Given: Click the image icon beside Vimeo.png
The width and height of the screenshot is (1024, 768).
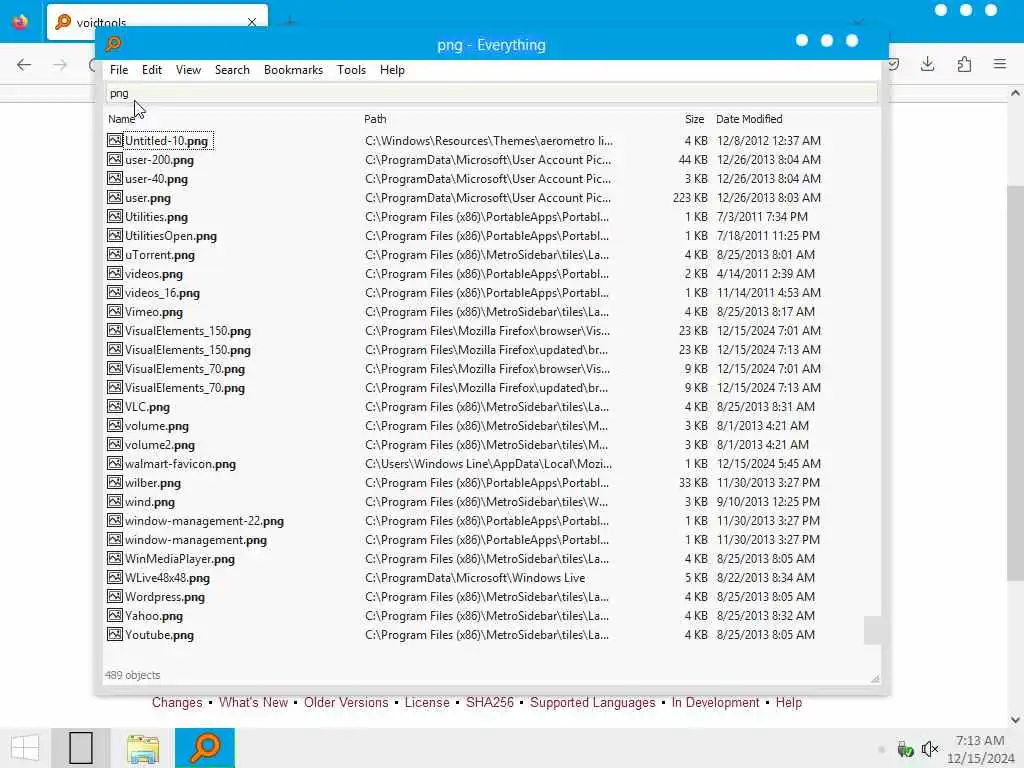Looking at the screenshot, I should click(x=115, y=312).
